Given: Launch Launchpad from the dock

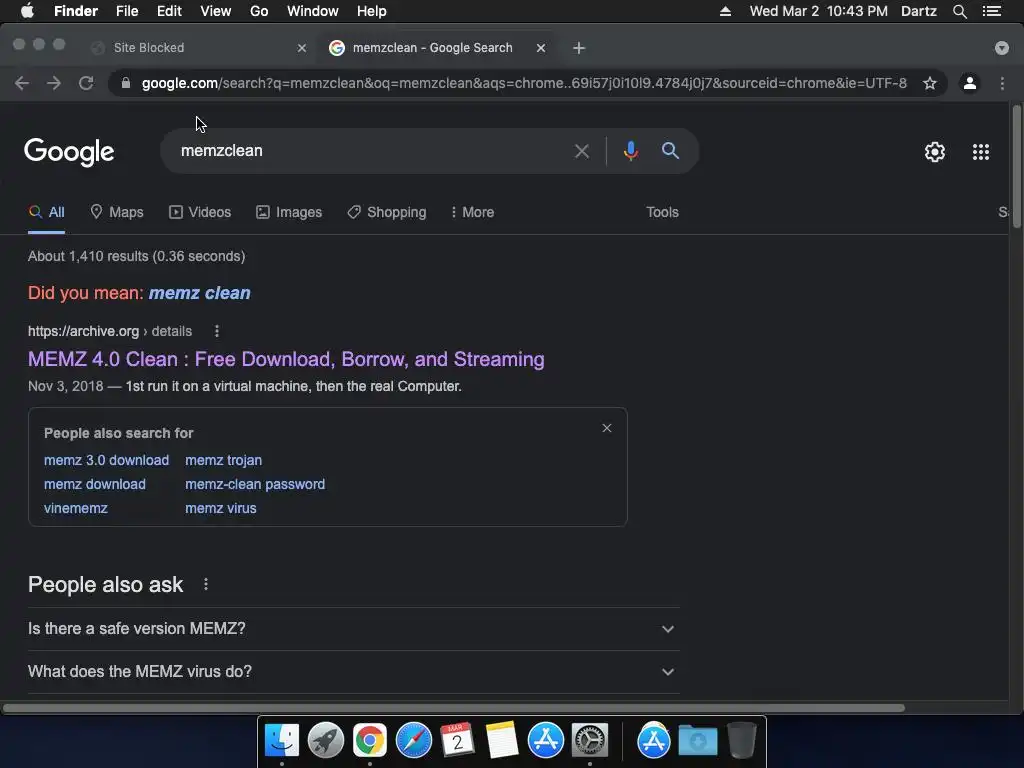Looking at the screenshot, I should point(325,741).
